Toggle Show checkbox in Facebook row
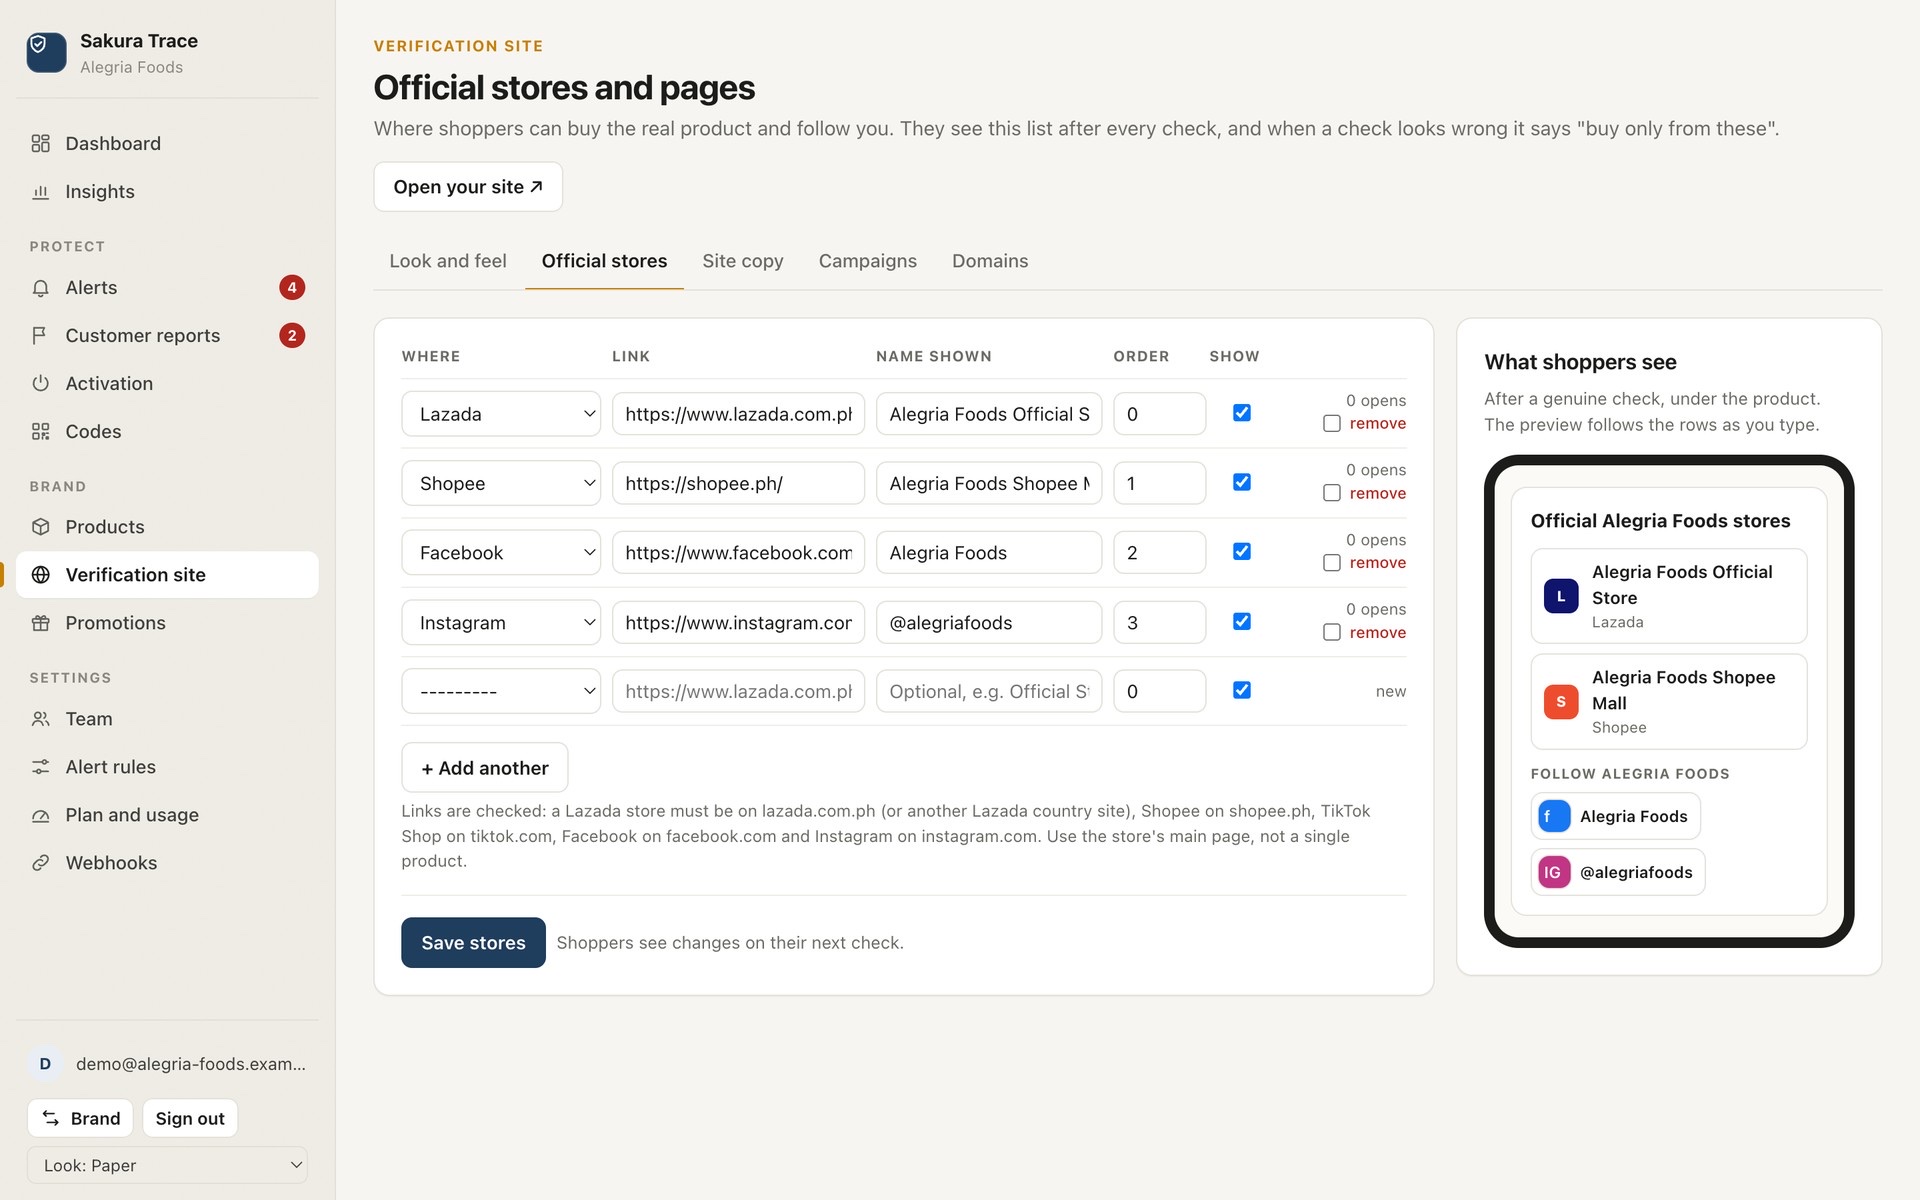The width and height of the screenshot is (1920, 1200). pyautogui.click(x=1241, y=551)
